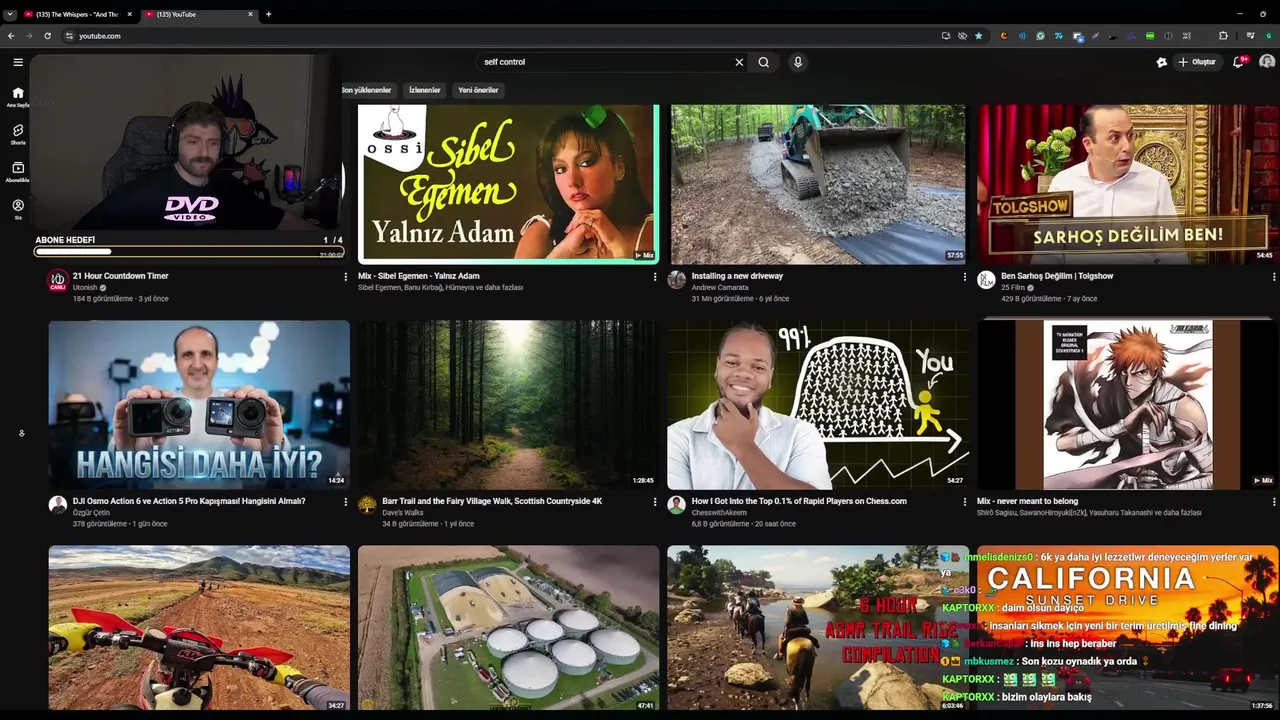Open the YouTube hamburger guide menu

tap(18, 62)
